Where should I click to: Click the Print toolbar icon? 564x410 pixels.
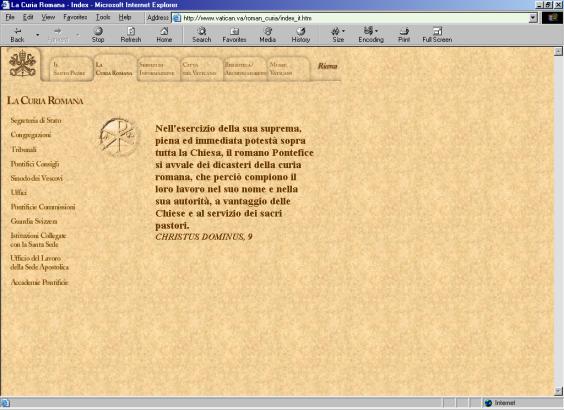pos(404,31)
